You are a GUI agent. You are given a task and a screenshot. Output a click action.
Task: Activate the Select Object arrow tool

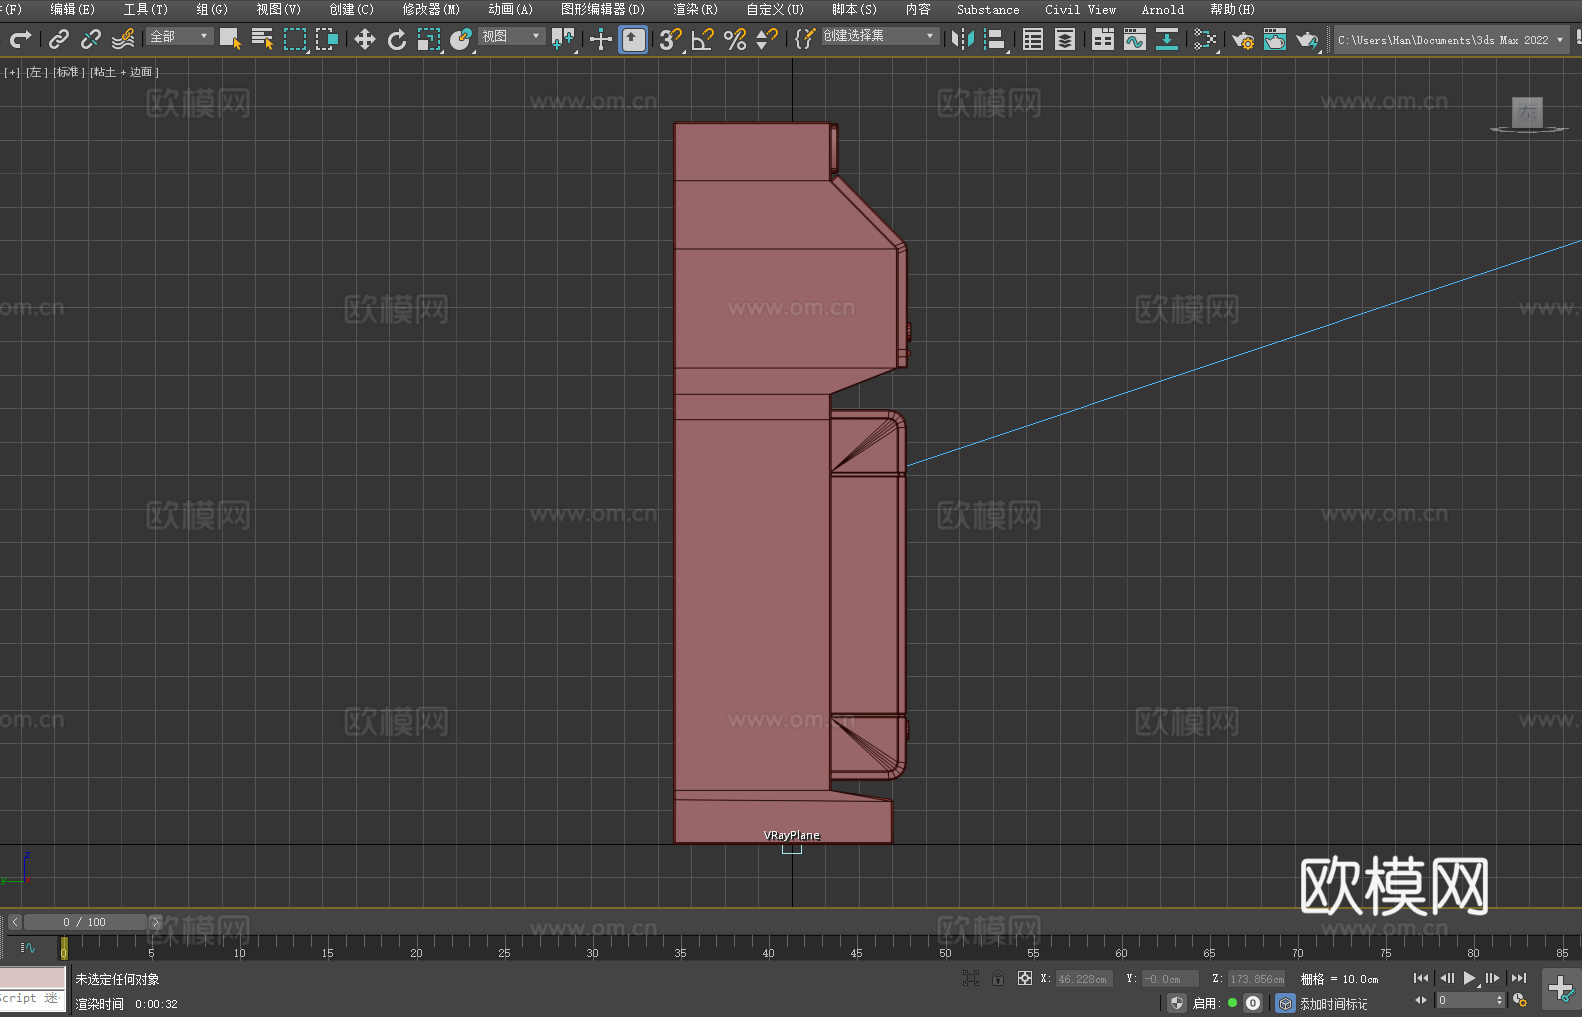click(x=230, y=39)
